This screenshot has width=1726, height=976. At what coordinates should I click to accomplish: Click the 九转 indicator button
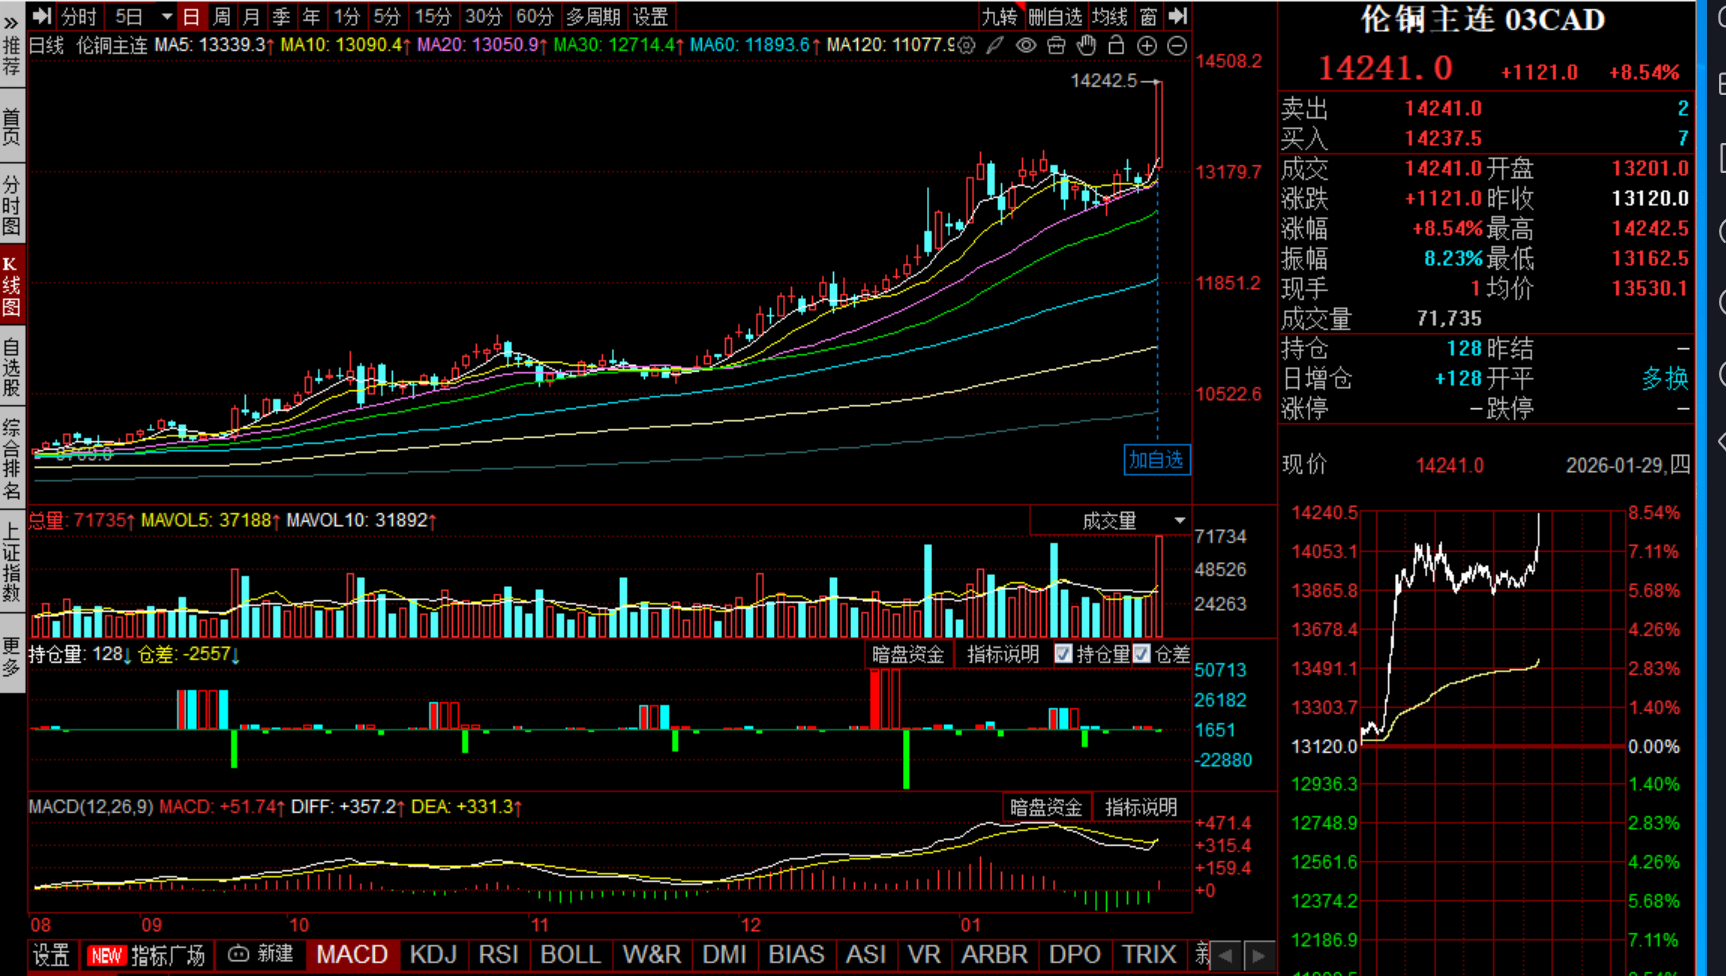(999, 17)
